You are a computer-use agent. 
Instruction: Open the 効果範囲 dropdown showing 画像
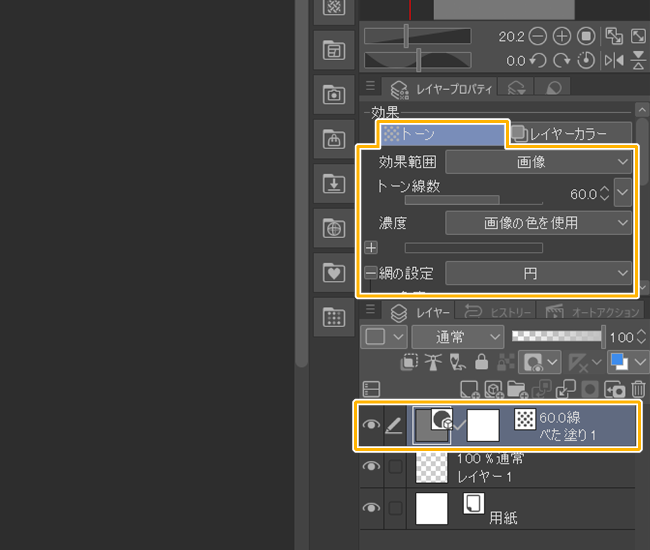[x=538, y=162]
